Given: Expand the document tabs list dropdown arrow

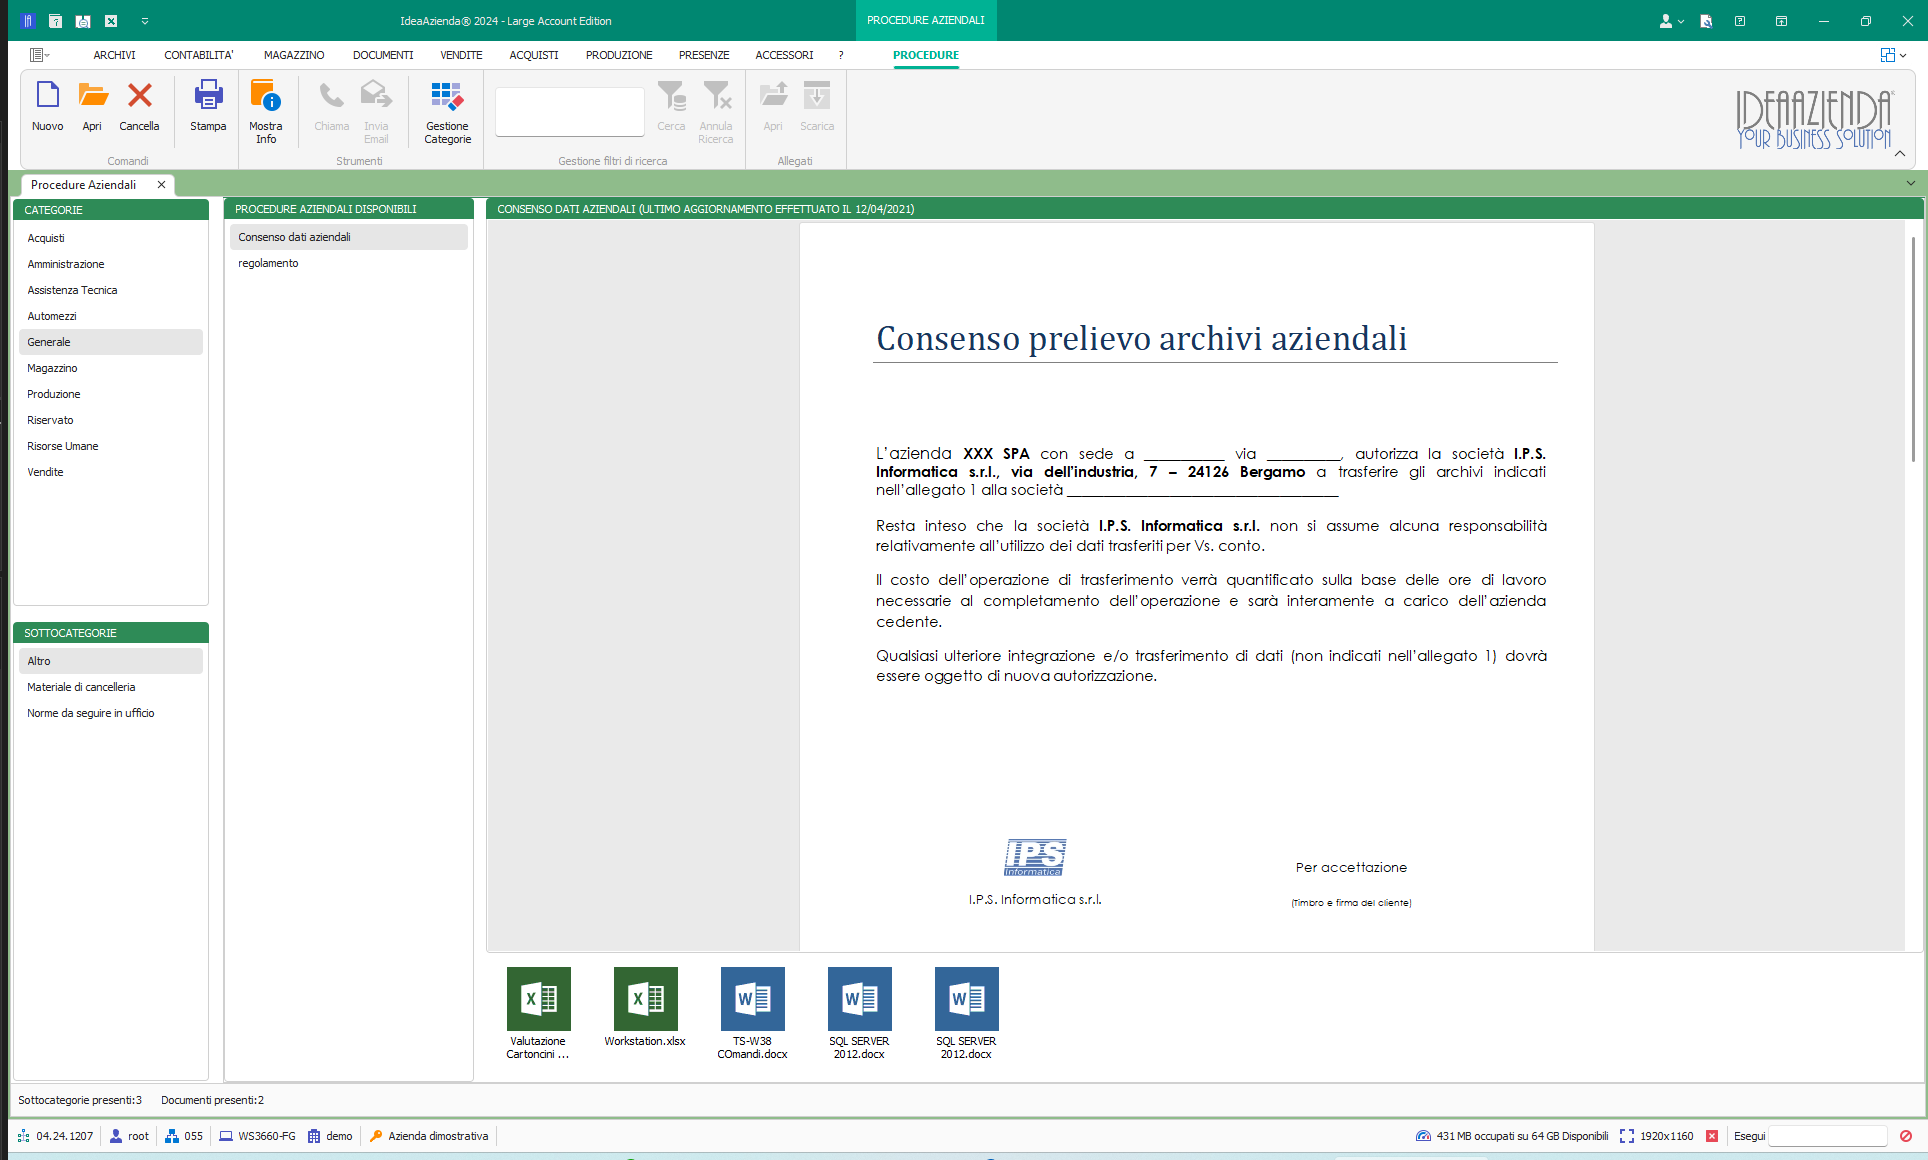Looking at the screenshot, I should [x=1911, y=183].
